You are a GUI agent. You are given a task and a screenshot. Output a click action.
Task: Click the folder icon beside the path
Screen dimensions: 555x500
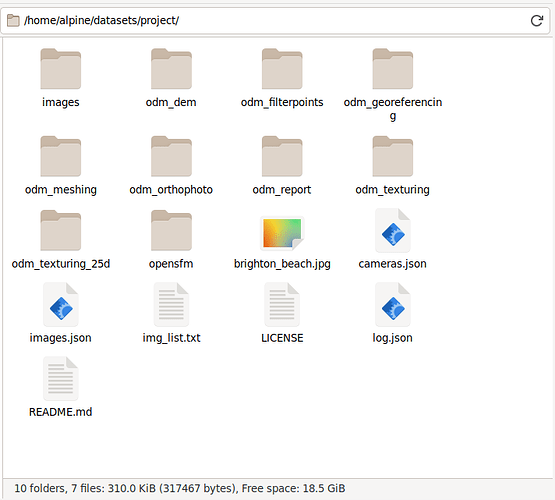[13, 21]
